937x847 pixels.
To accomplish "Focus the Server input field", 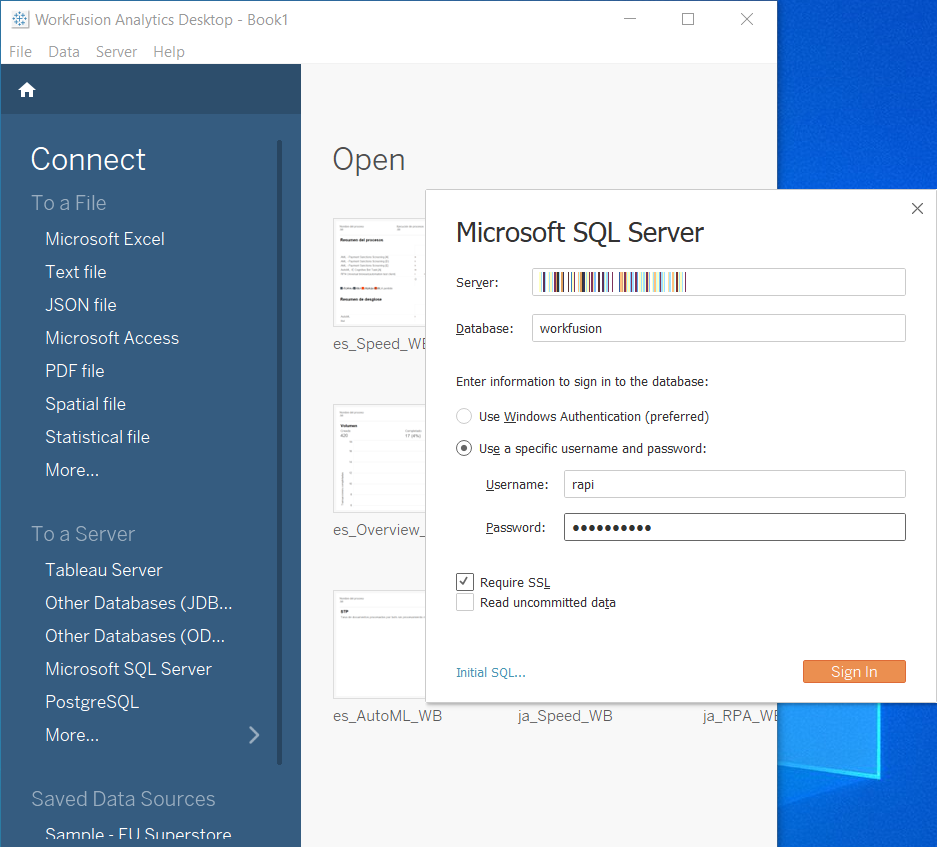I will click(718, 282).
